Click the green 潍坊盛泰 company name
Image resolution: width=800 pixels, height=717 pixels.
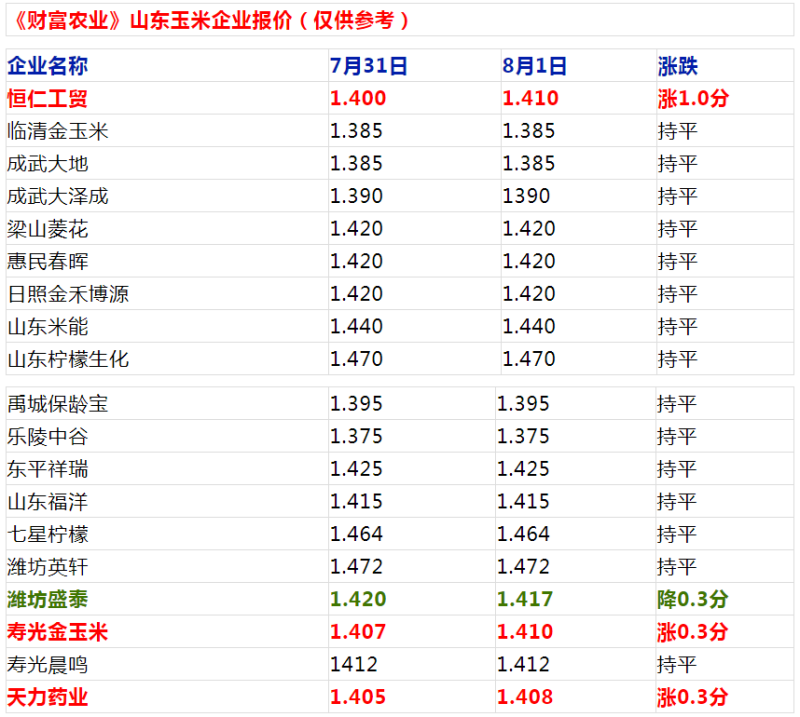pos(47,599)
